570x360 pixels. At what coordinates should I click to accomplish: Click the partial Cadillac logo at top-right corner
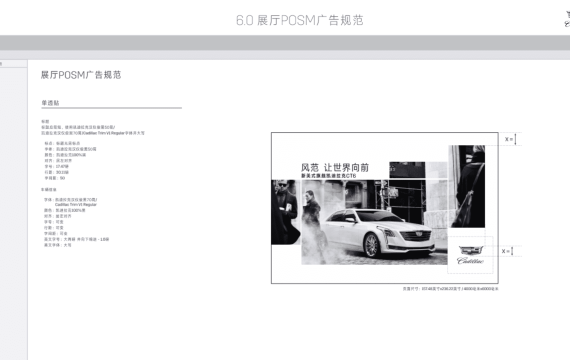coord(567,19)
